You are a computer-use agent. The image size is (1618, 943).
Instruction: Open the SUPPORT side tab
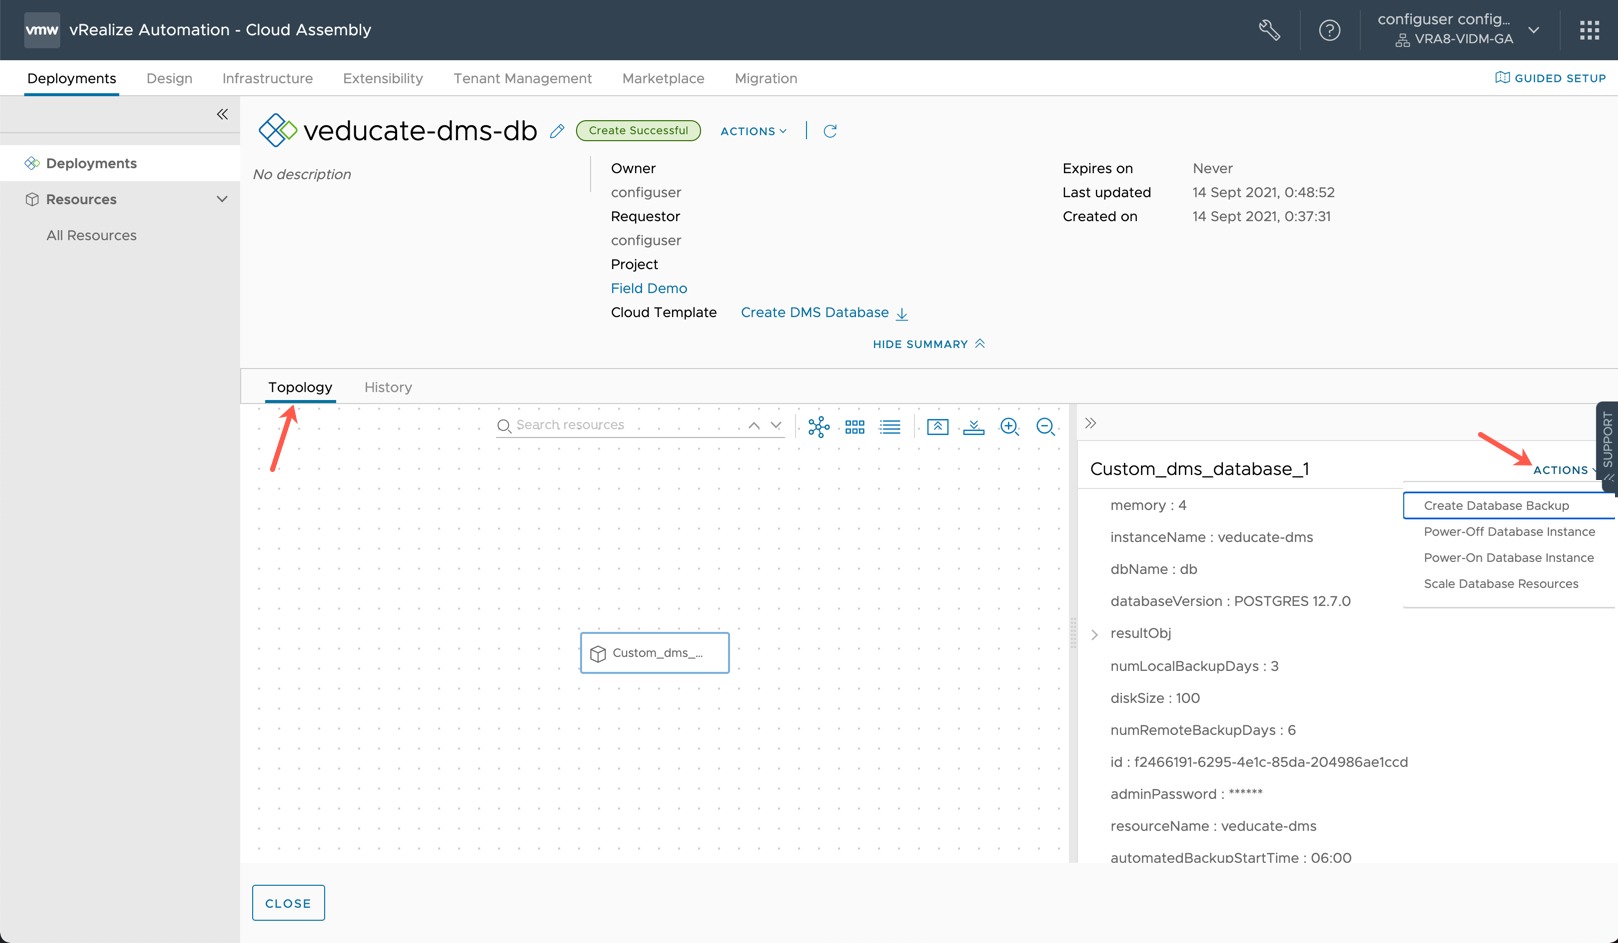pyautogui.click(x=1607, y=445)
